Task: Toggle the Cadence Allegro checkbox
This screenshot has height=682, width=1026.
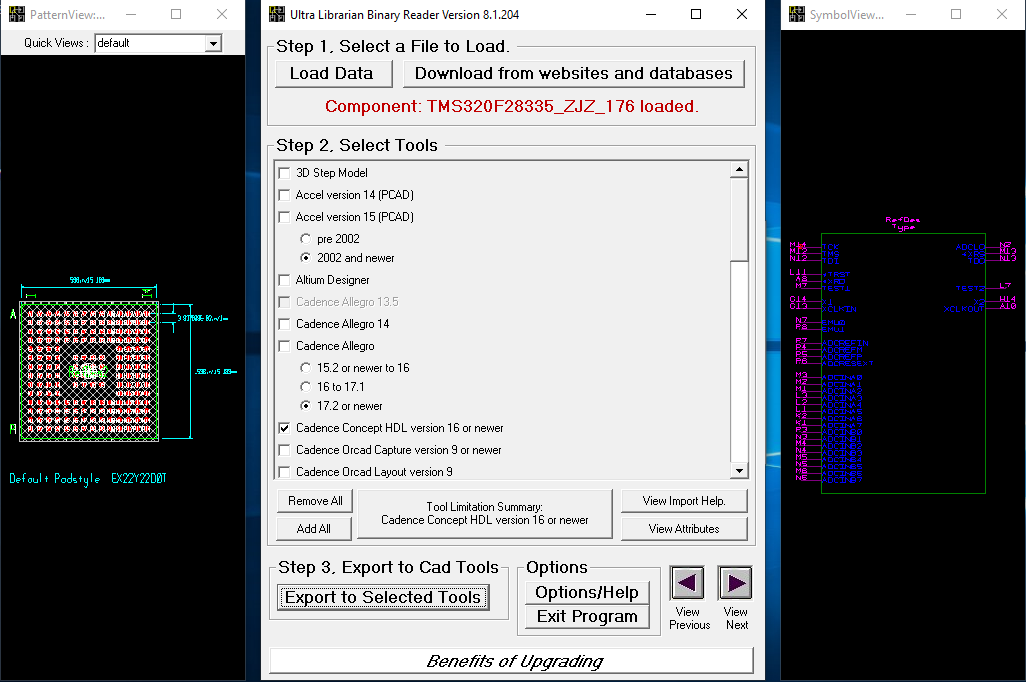Action: click(284, 346)
